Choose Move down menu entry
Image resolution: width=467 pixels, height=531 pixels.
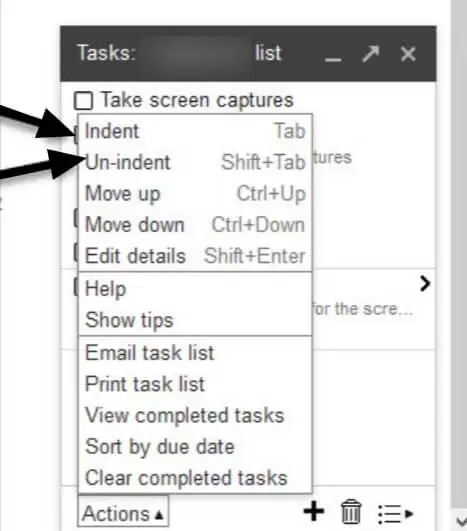[195, 225]
